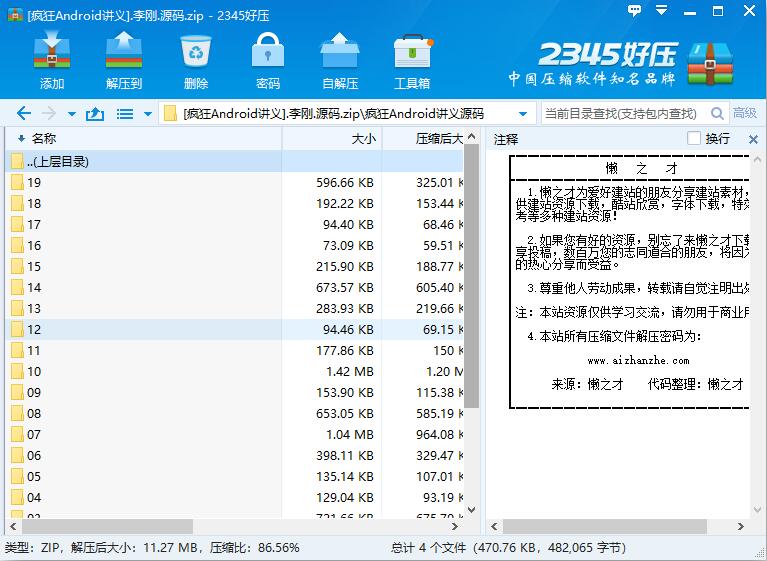The width and height of the screenshot is (767, 561).
Task: Click the file list horizontal scrollbar thumb
Action: pyautogui.click(x=107, y=527)
